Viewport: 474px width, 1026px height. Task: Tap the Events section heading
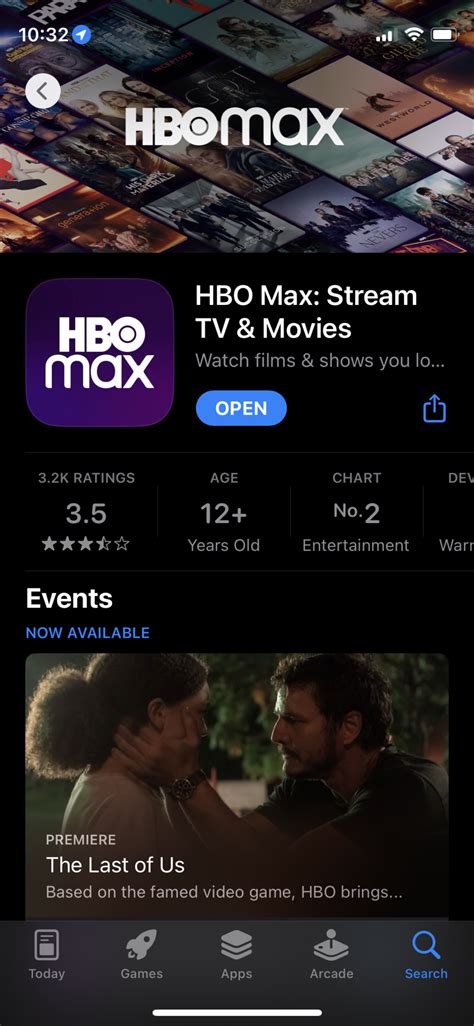[69, 598]
